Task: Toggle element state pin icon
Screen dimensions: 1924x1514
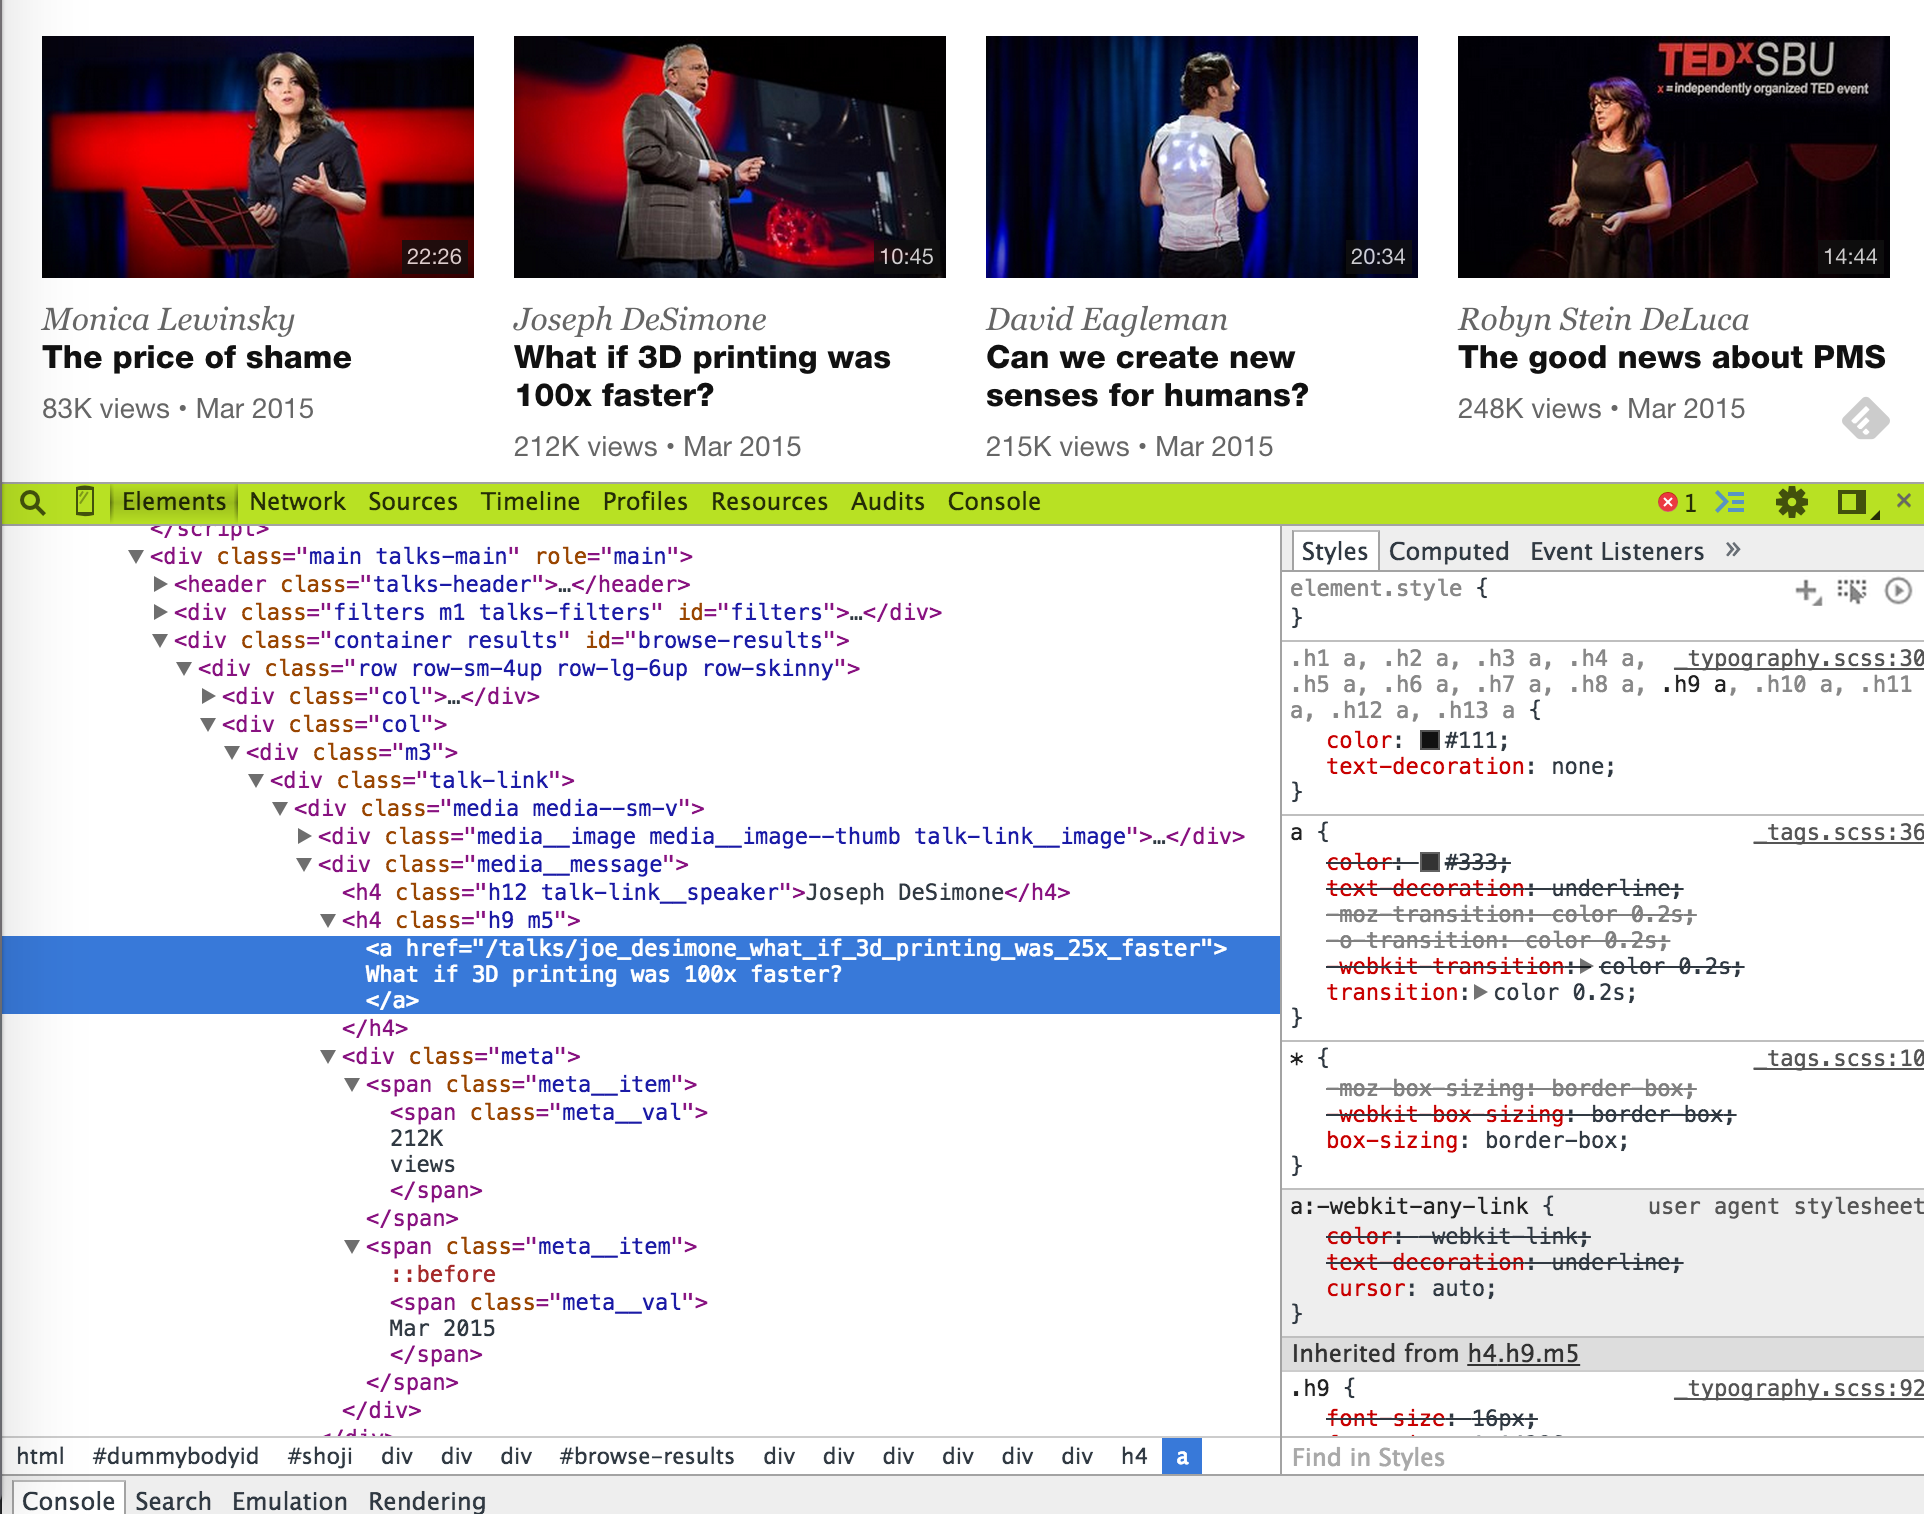Action: click(x=1852, y=591)
